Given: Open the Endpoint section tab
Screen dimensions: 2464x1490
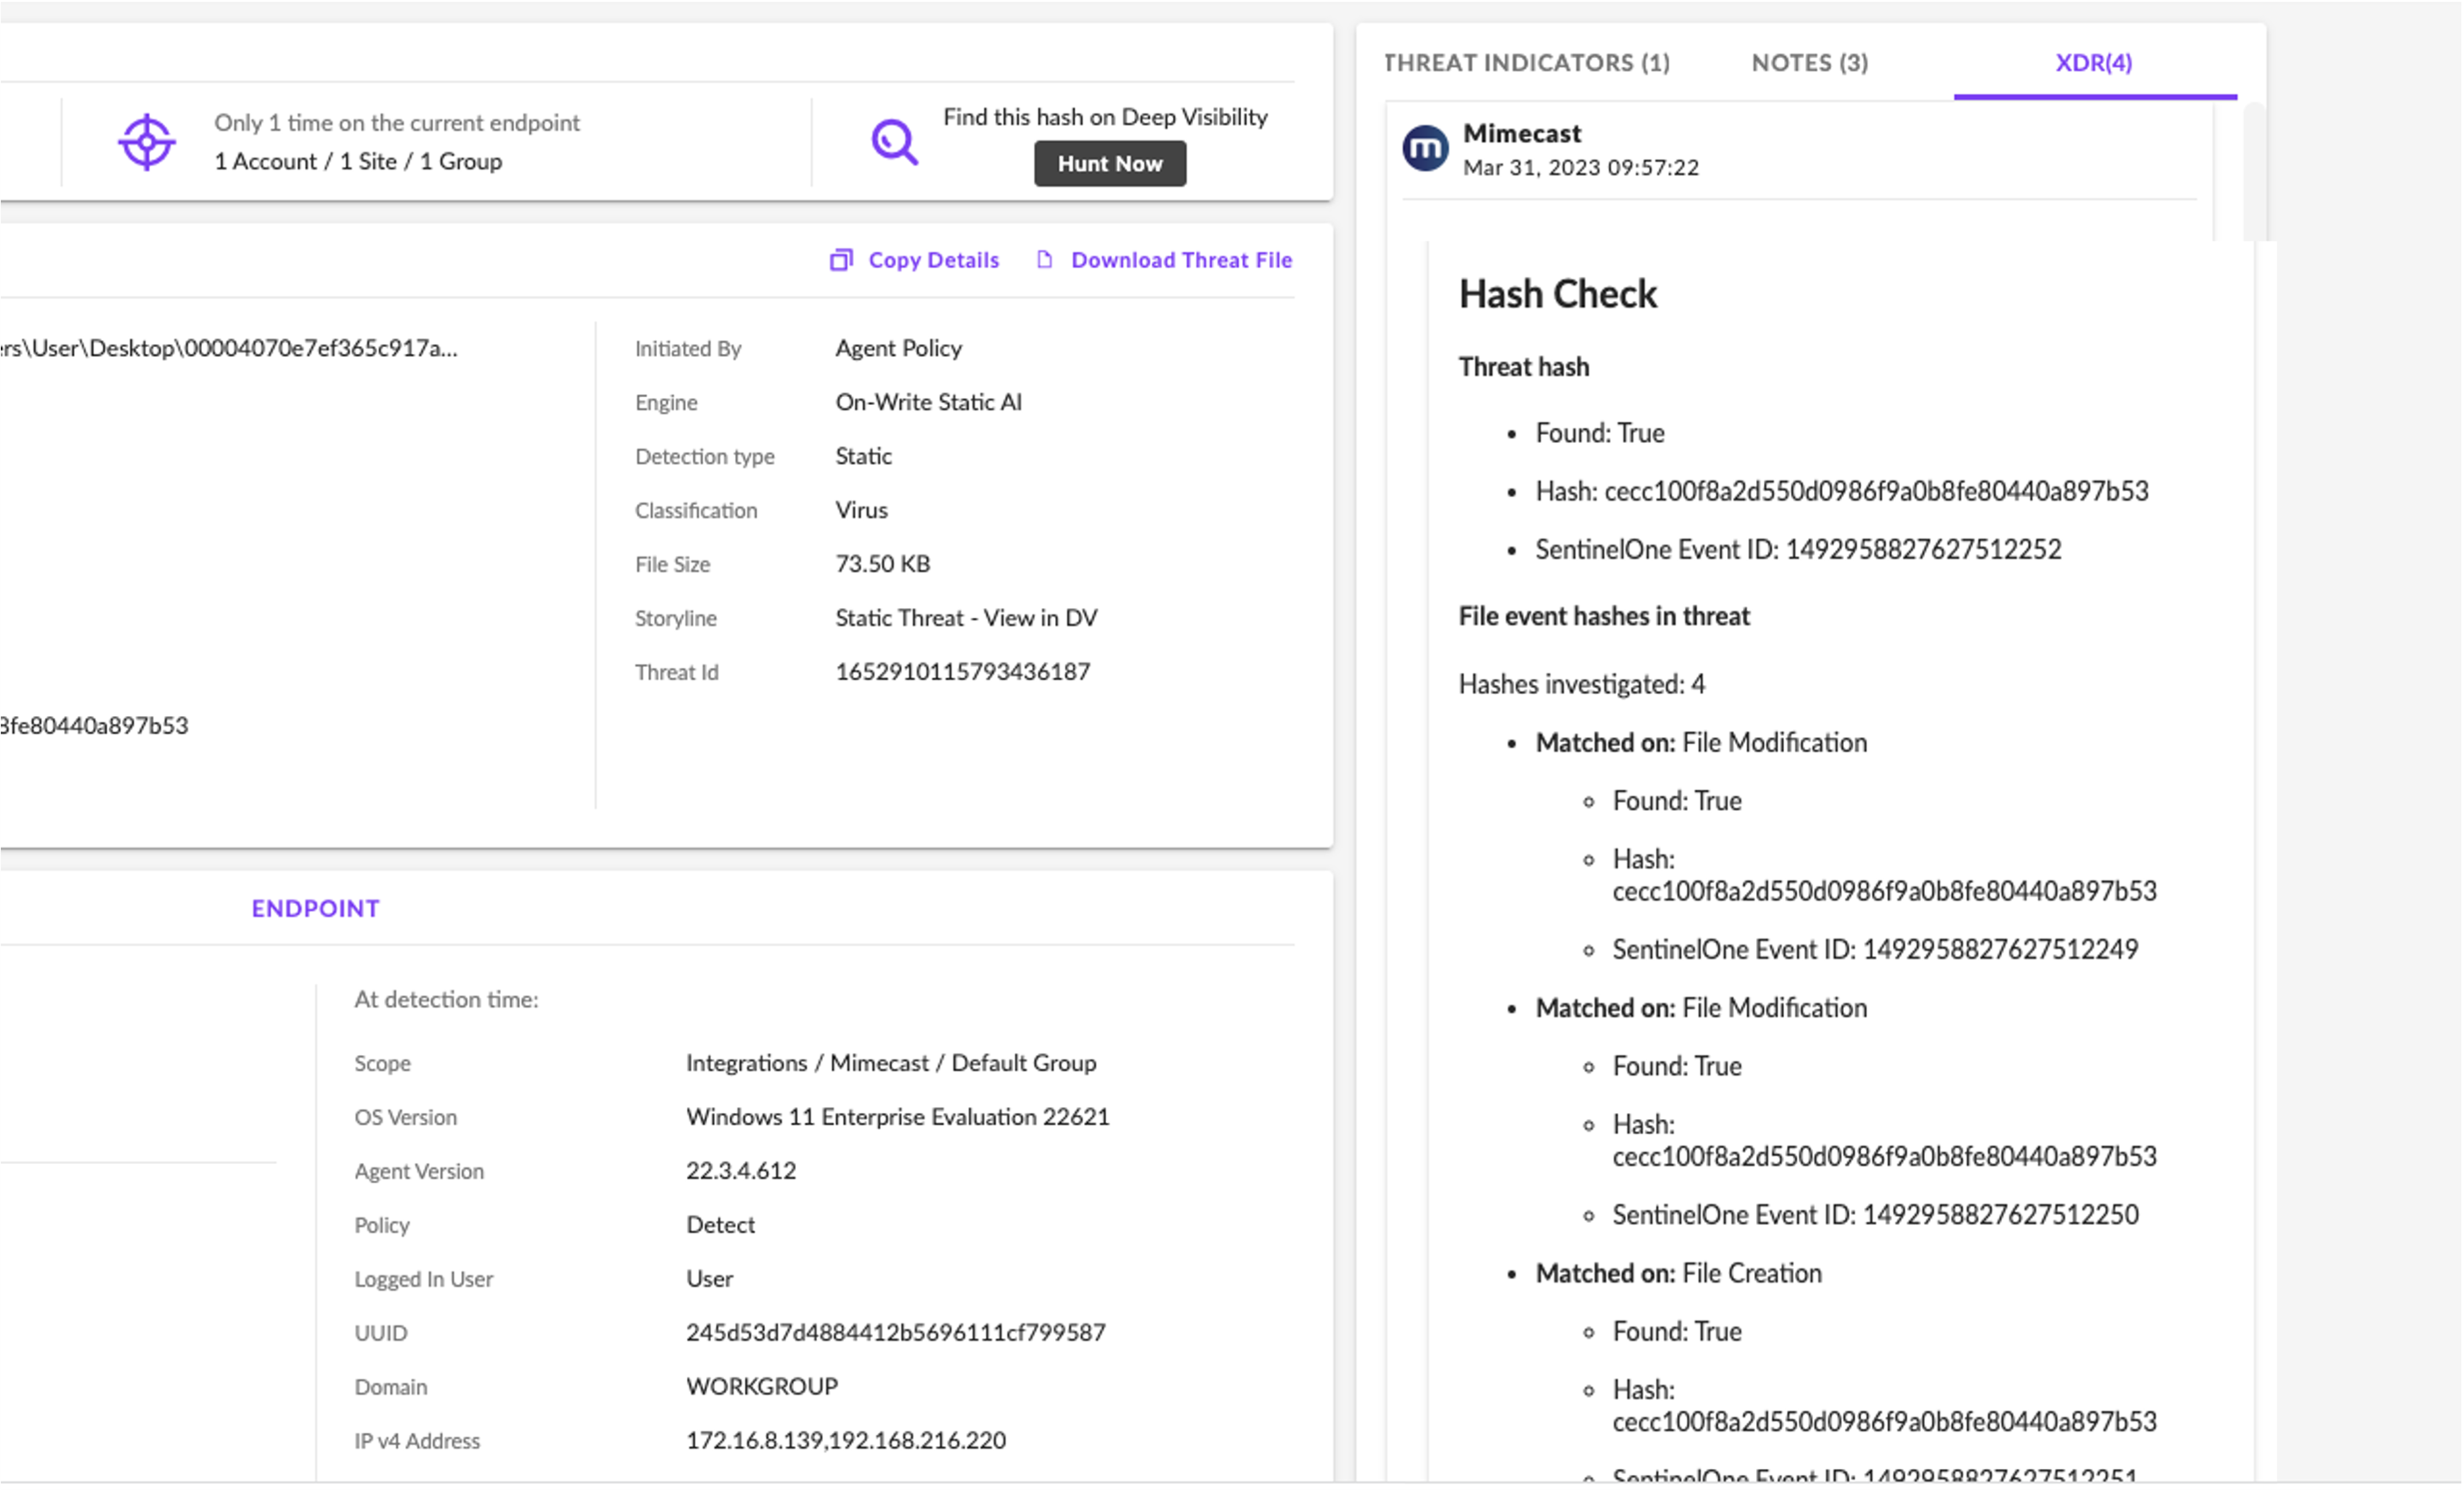Looking at the screenshot, I should (x=315, y=908).
